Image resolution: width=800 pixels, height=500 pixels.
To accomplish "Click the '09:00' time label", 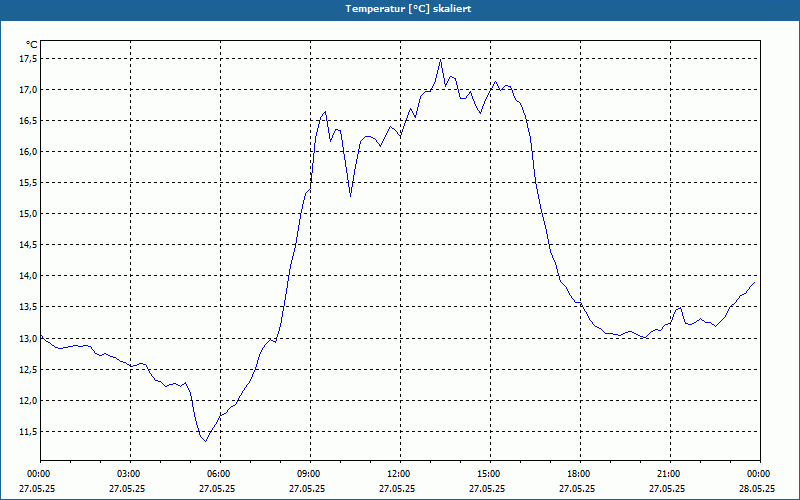I will coord(310,474).
